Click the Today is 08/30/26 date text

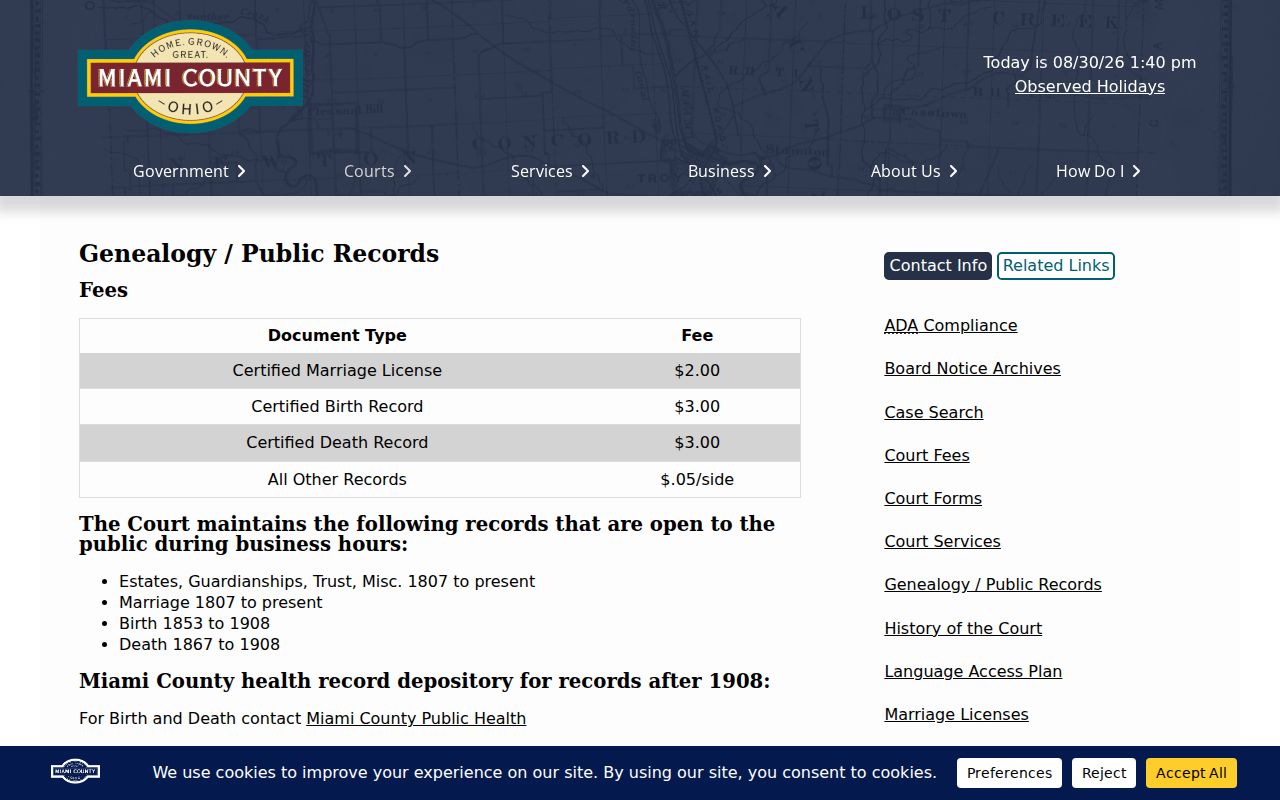click(x=1089, y=62)
